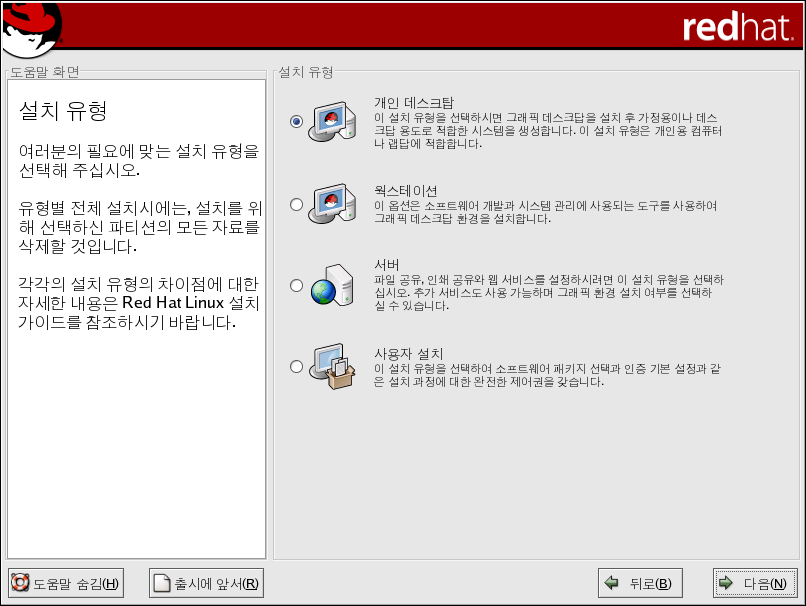Hide help with the 도움말 숨김 button

66,584
